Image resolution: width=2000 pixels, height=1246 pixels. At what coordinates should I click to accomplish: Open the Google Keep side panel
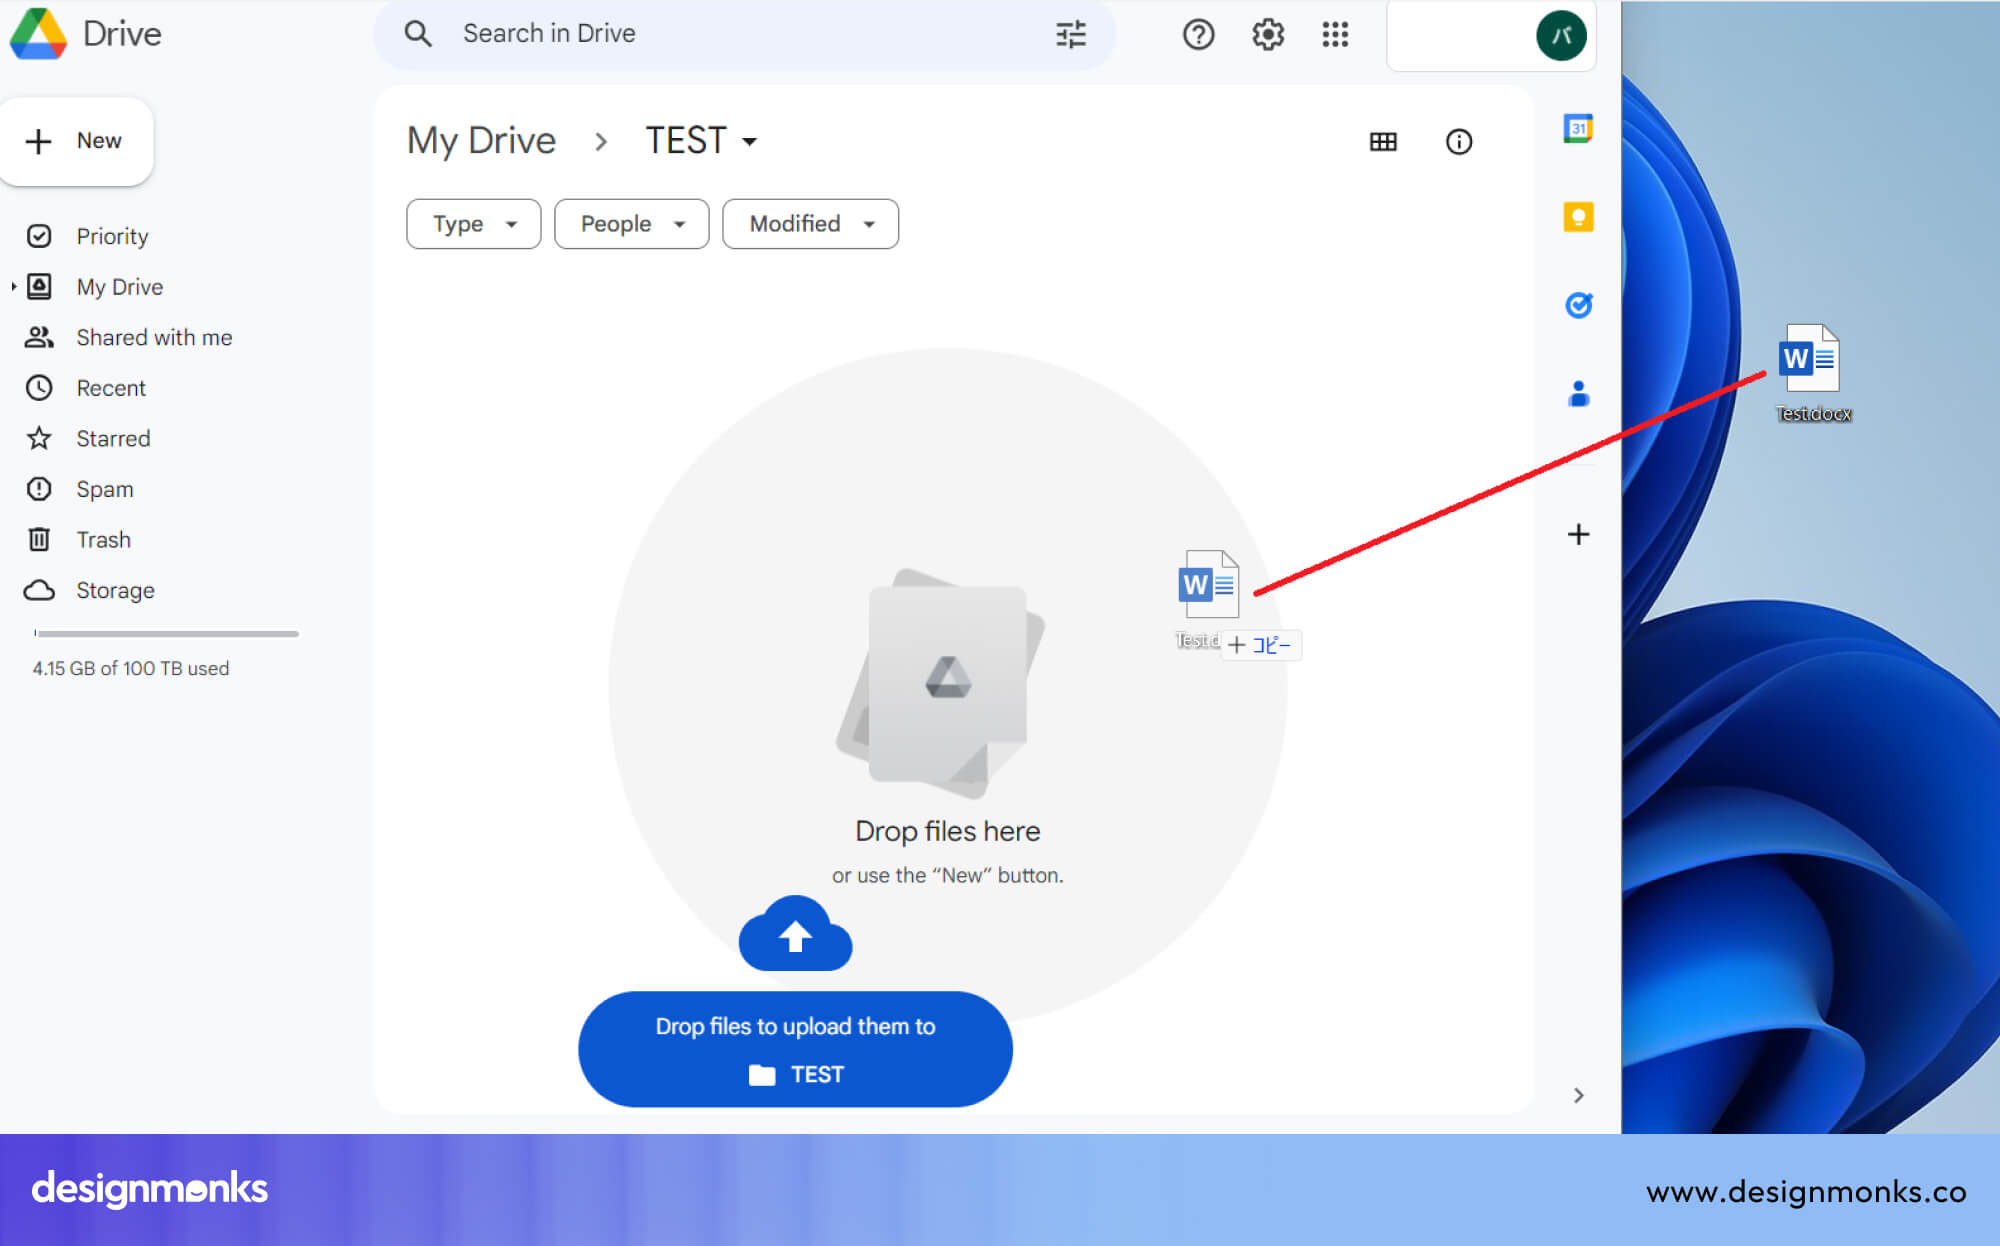pos(1578,217)
